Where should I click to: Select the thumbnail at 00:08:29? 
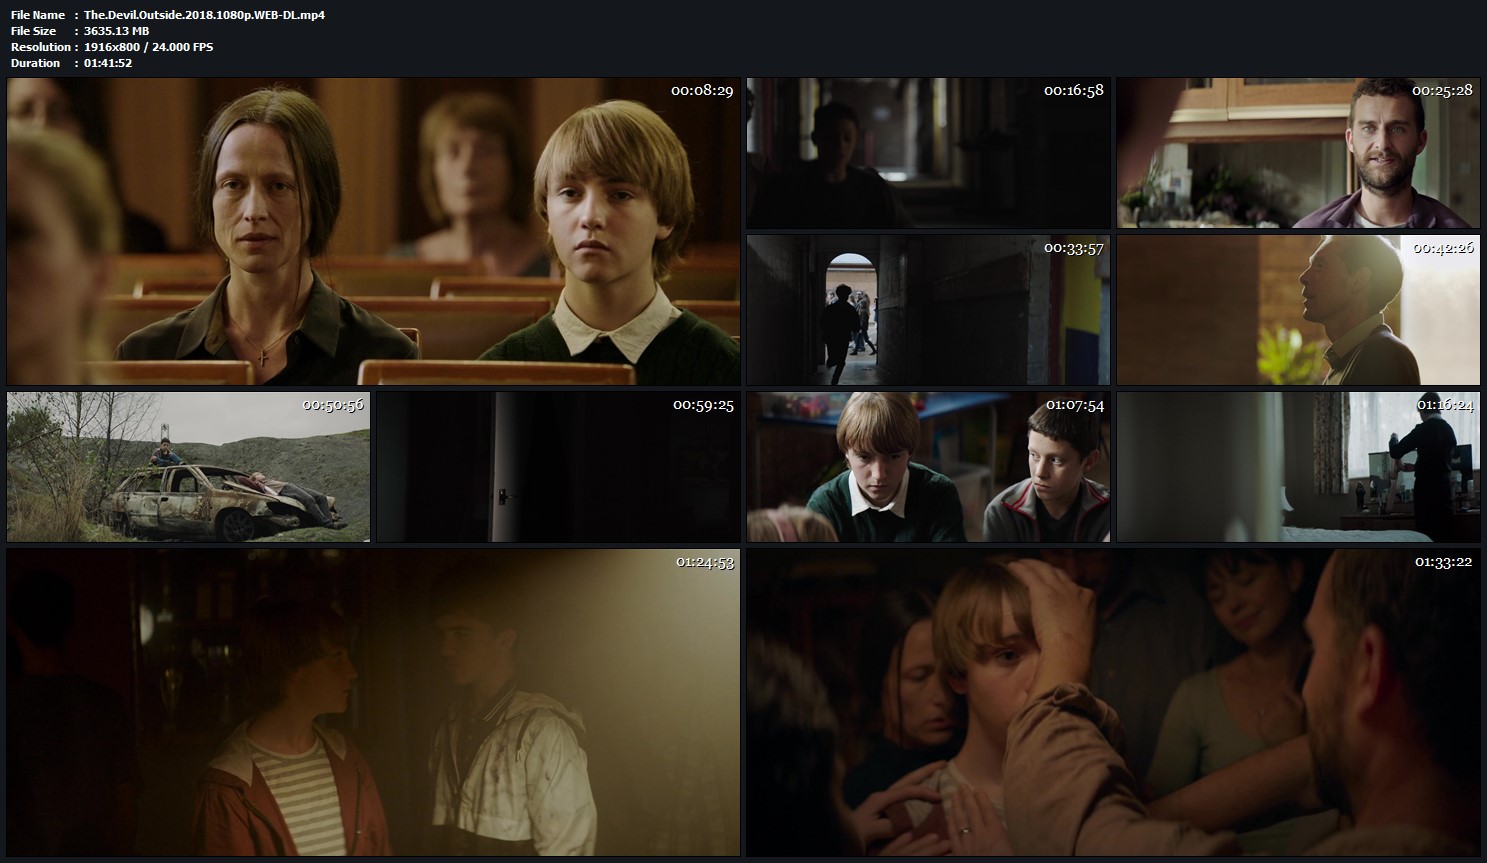click(373, 232)
